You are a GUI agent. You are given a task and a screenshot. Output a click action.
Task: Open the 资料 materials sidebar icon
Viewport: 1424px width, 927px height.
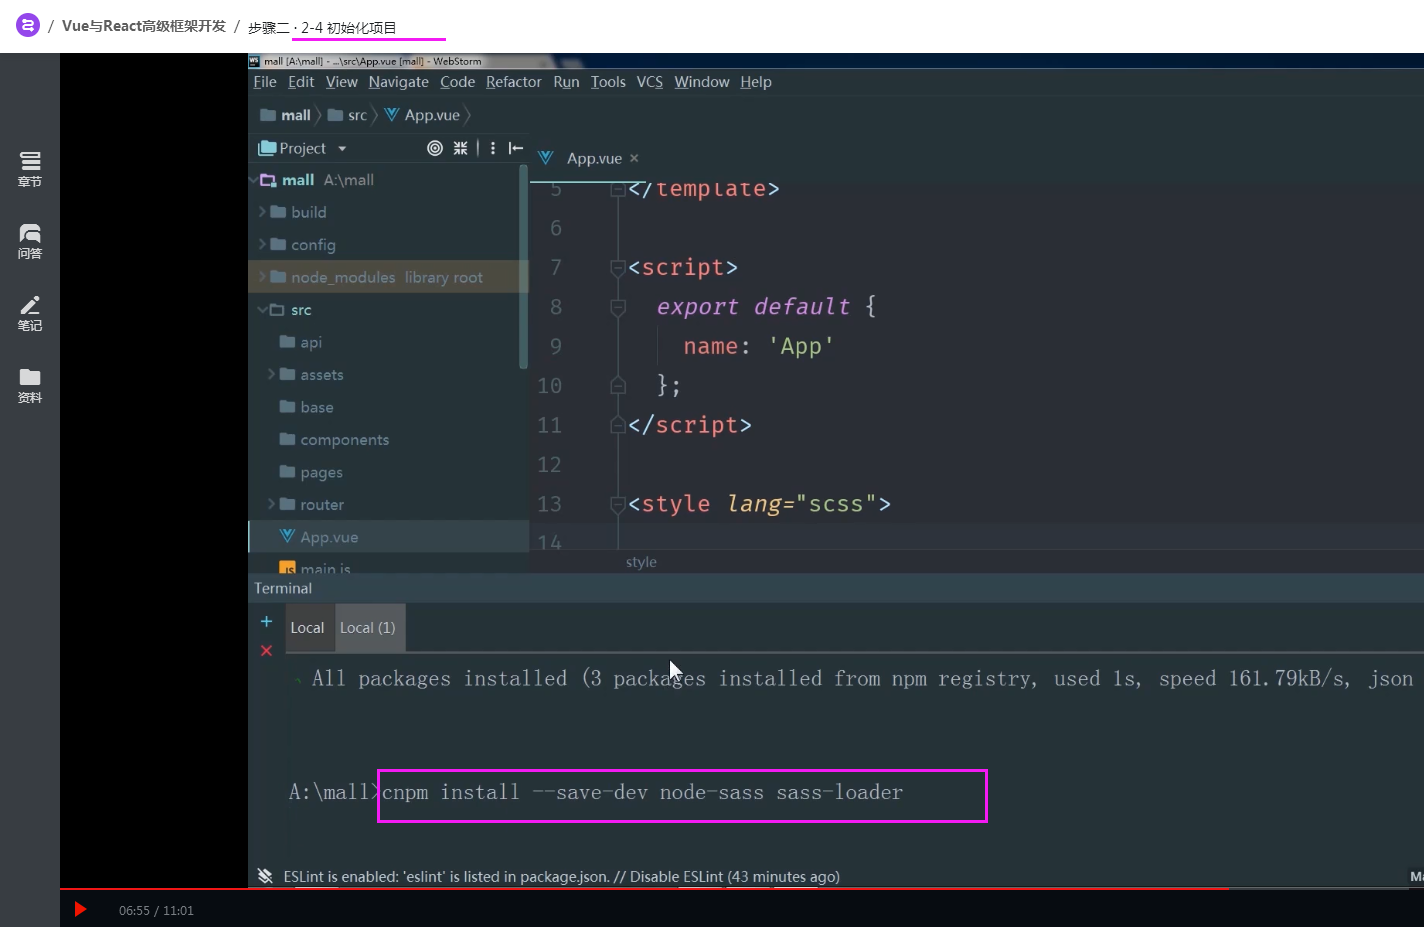pos(30,385)
